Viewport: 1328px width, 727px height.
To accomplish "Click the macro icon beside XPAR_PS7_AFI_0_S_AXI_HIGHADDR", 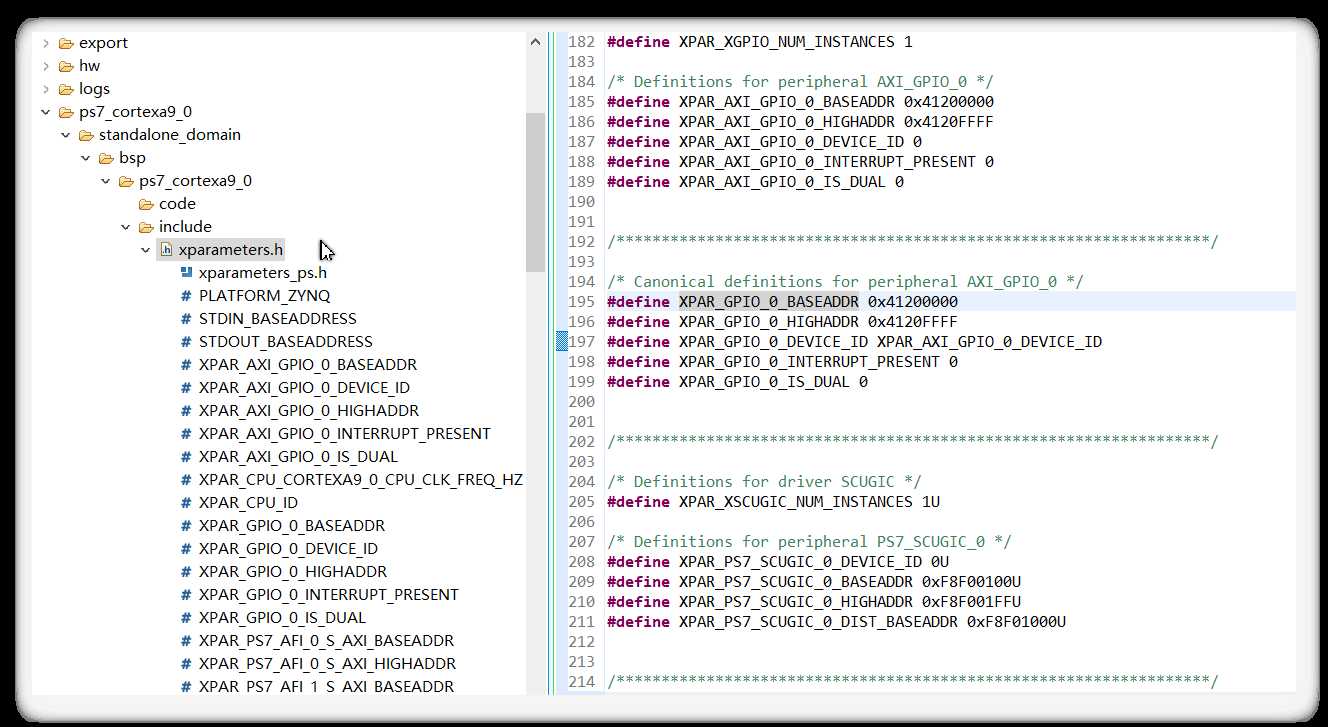I will point(186,664).
